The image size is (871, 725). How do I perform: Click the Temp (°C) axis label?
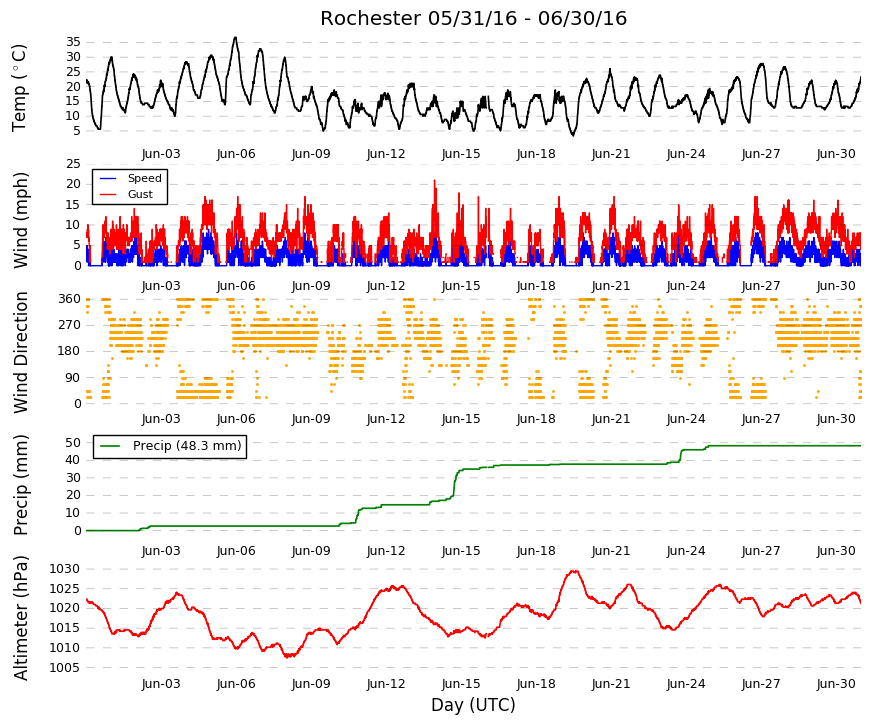point(19,88)
